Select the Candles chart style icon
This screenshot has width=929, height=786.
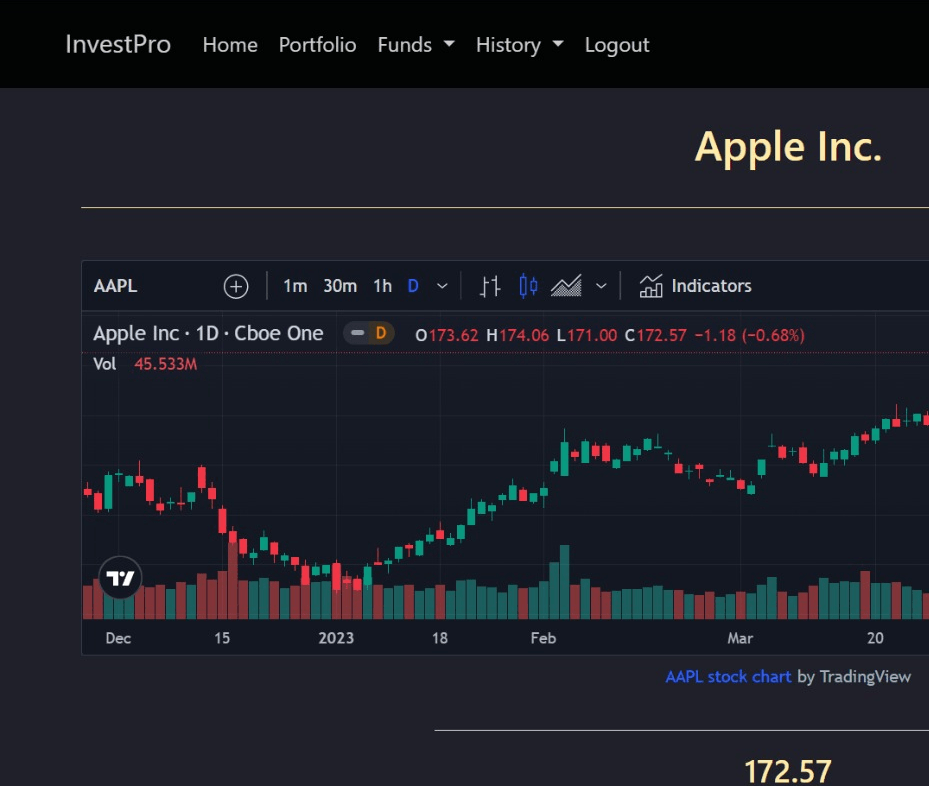coord(528,286)
